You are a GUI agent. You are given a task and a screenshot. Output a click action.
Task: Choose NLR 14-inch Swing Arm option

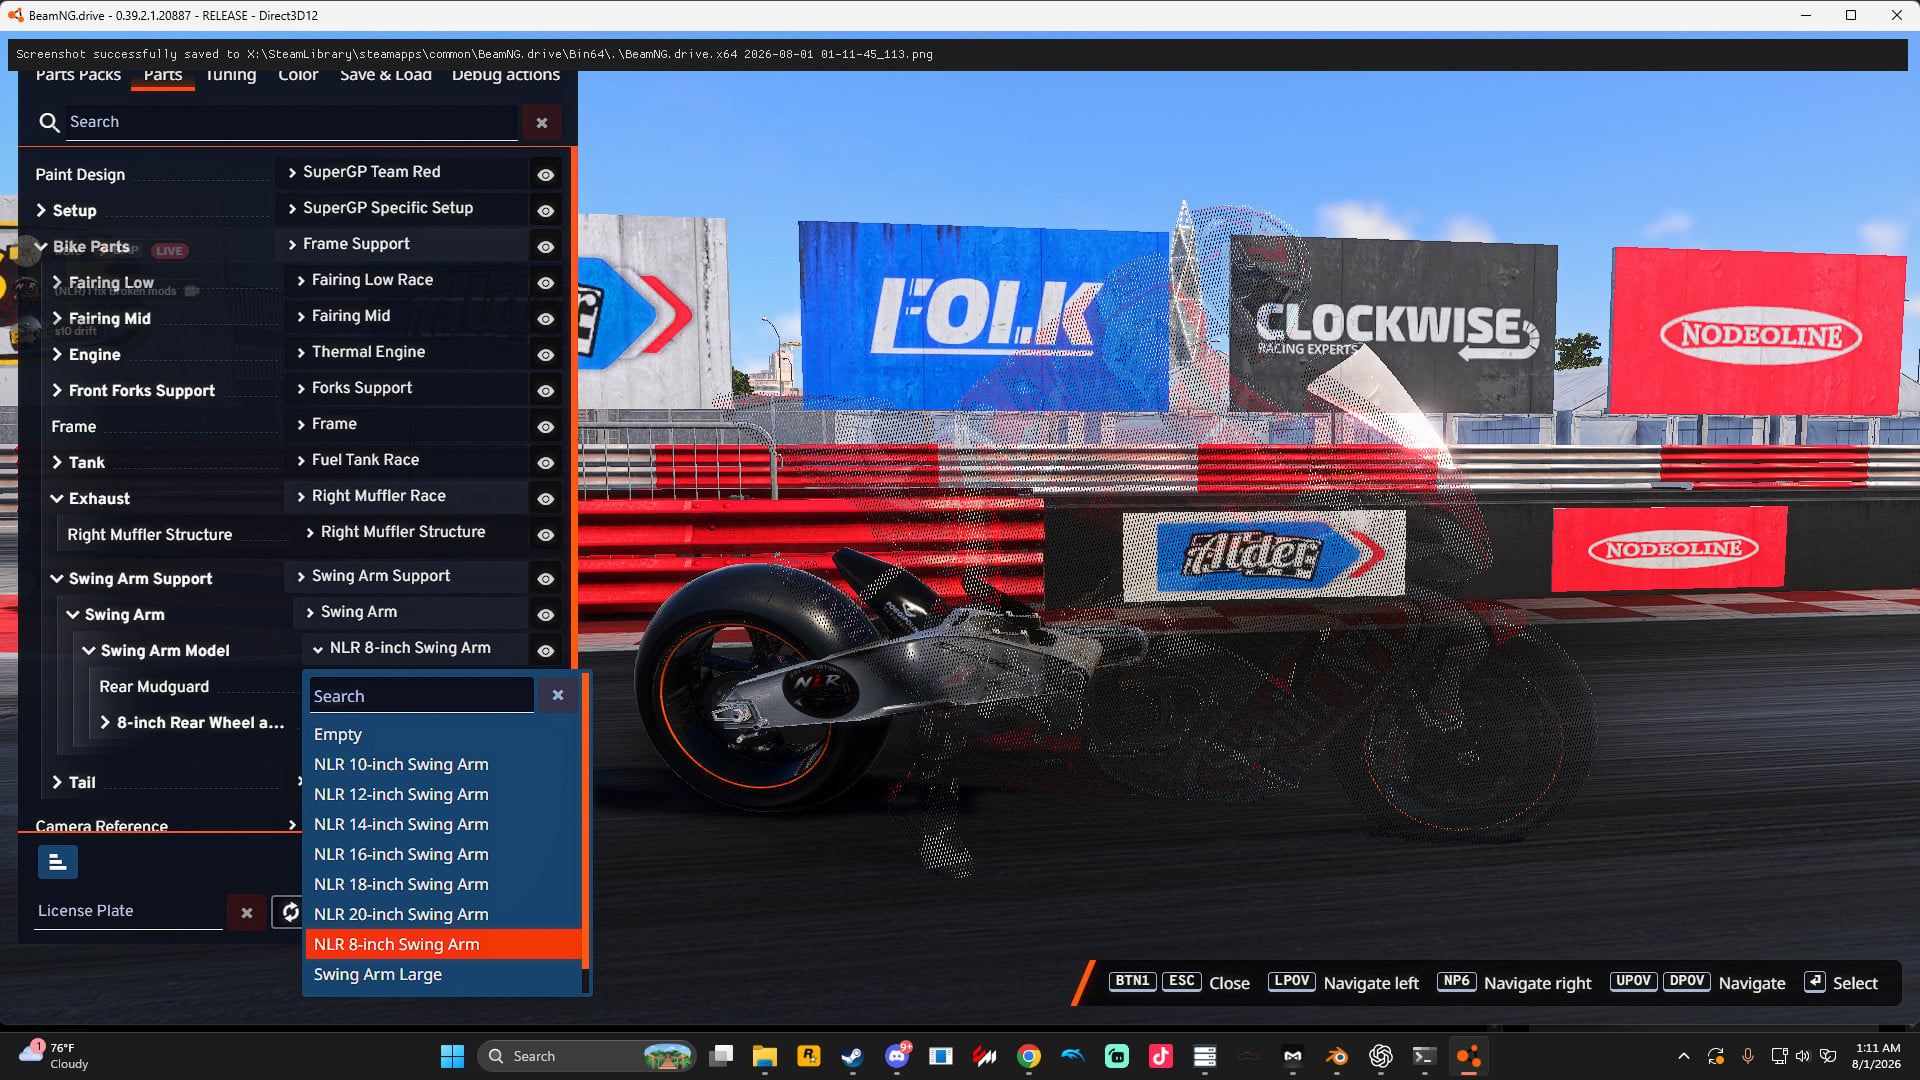(443, 824)
